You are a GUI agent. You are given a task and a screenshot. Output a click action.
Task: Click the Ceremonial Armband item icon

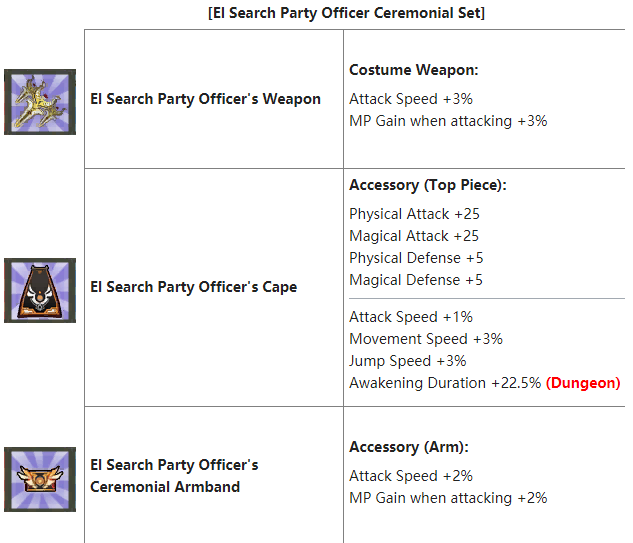[40, 480]
